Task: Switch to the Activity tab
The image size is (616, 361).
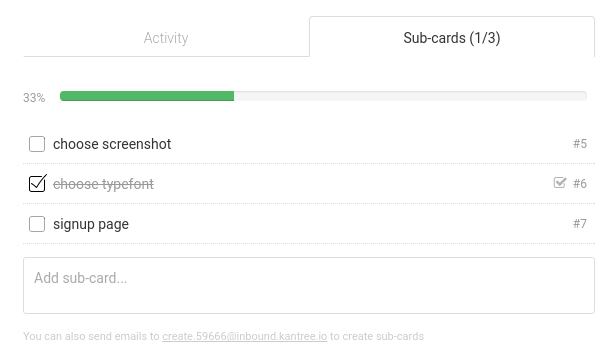Action: point(166,38)
